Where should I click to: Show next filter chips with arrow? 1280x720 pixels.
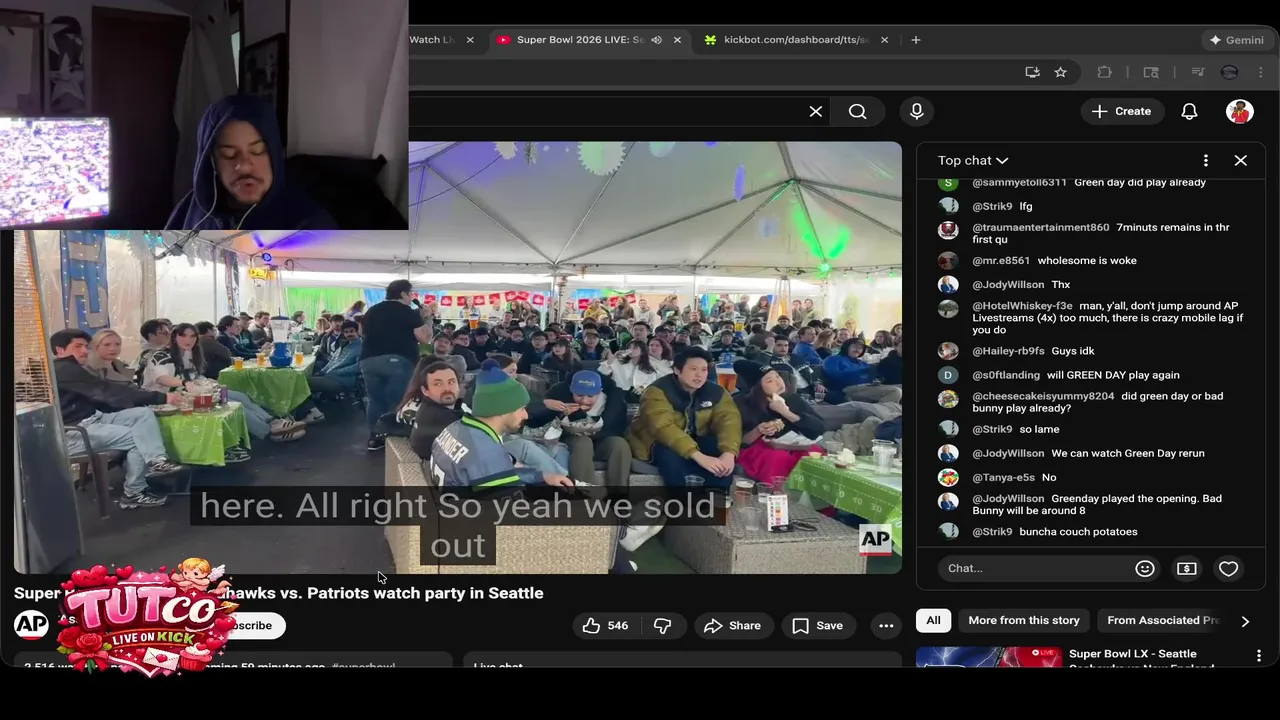point(1245,621)
